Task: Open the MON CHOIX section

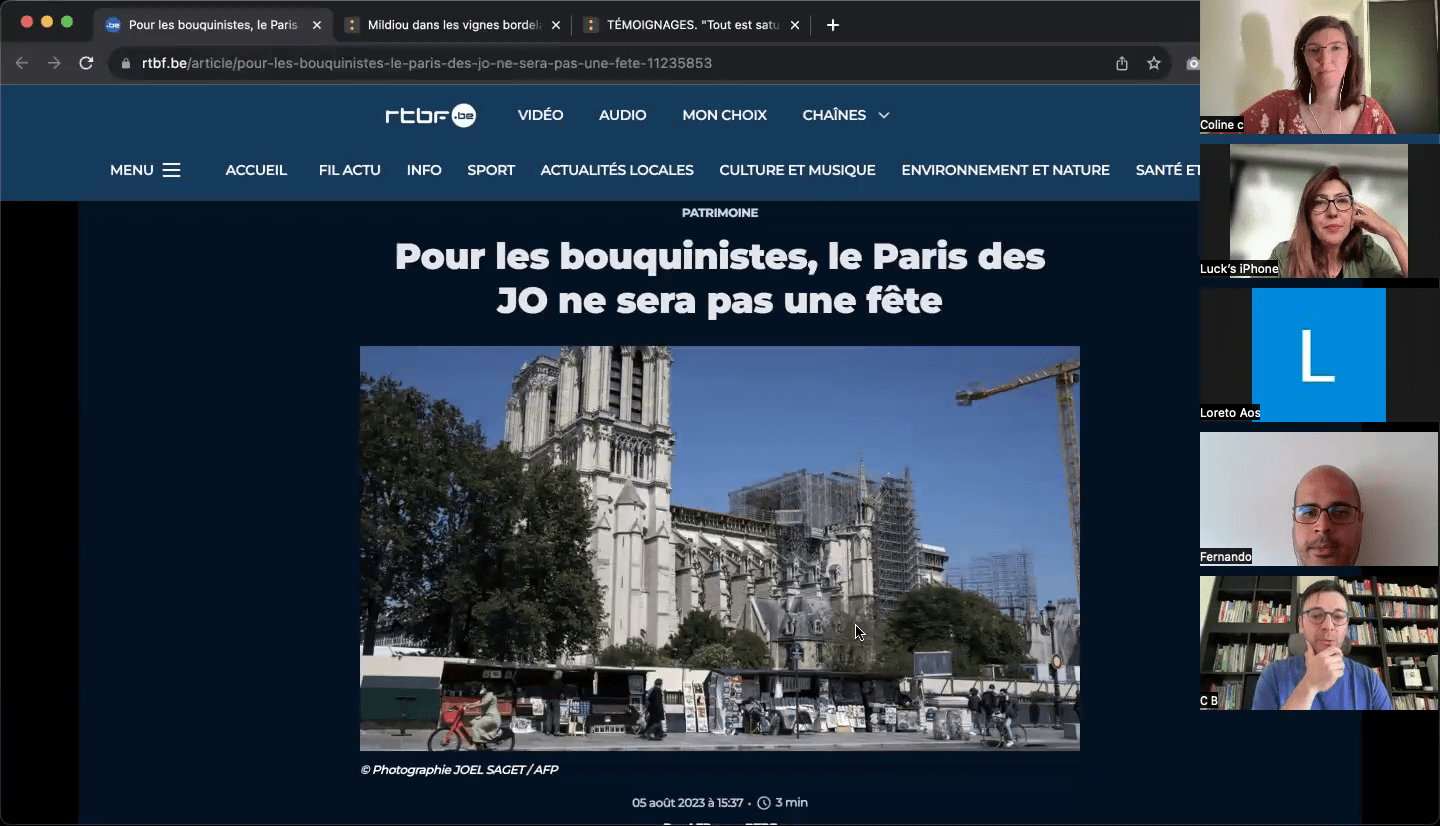Action: point(725,115)
